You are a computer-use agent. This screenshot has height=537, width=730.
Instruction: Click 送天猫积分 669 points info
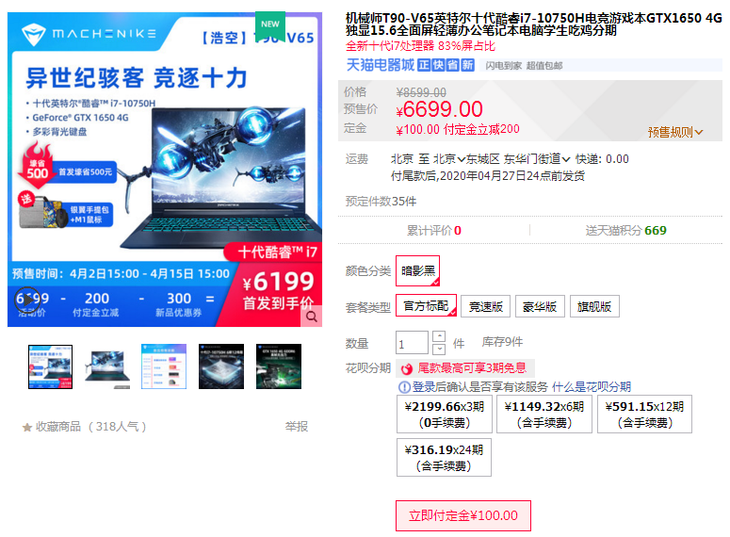point(626,231)
